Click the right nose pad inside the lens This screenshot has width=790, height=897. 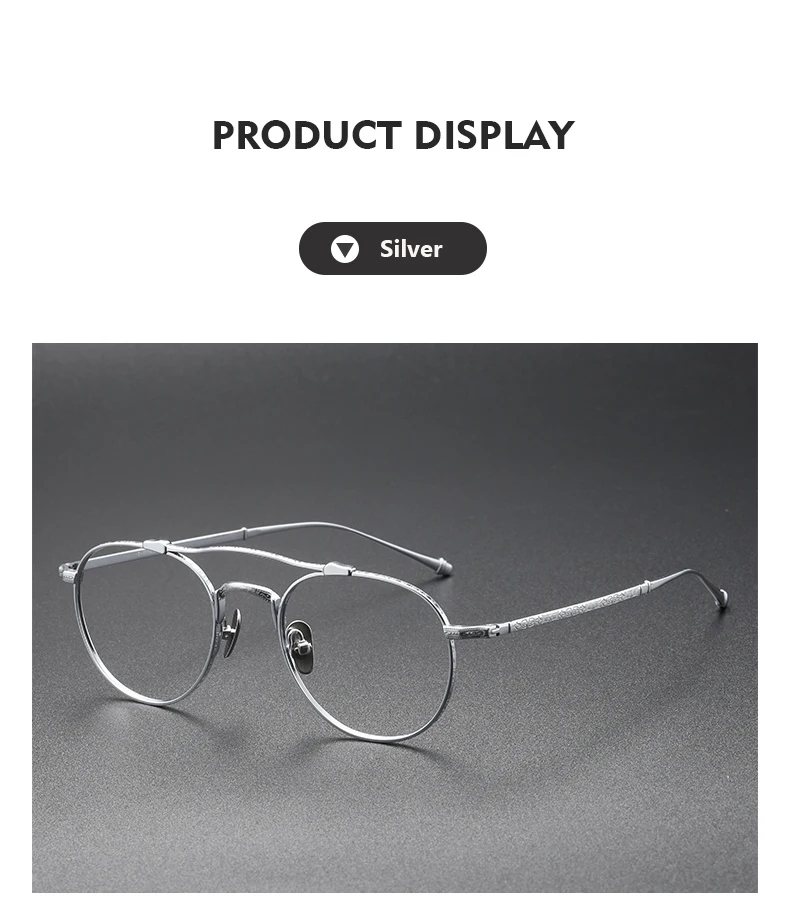coord(302,648)
